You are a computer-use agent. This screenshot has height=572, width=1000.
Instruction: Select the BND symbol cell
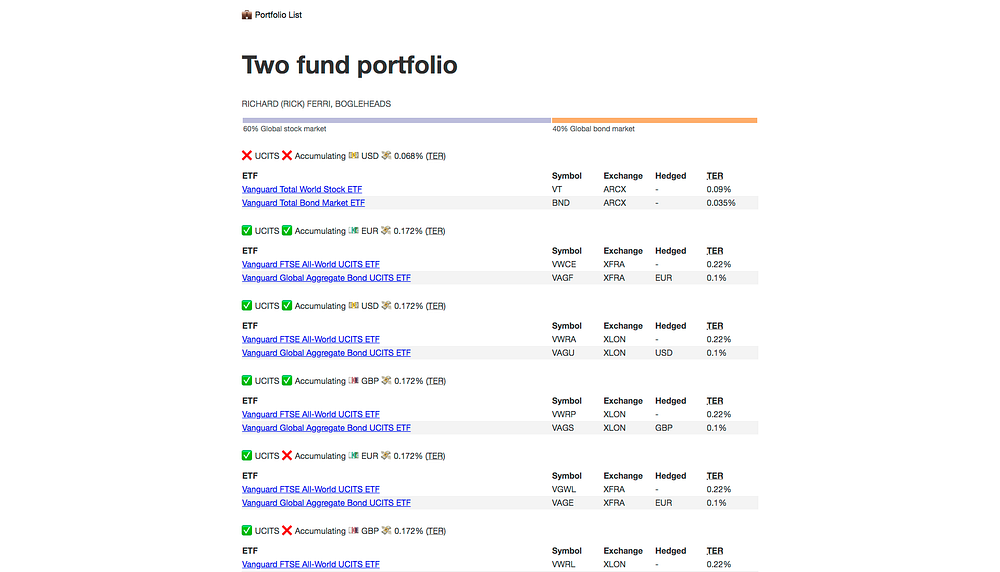point(561,203)
